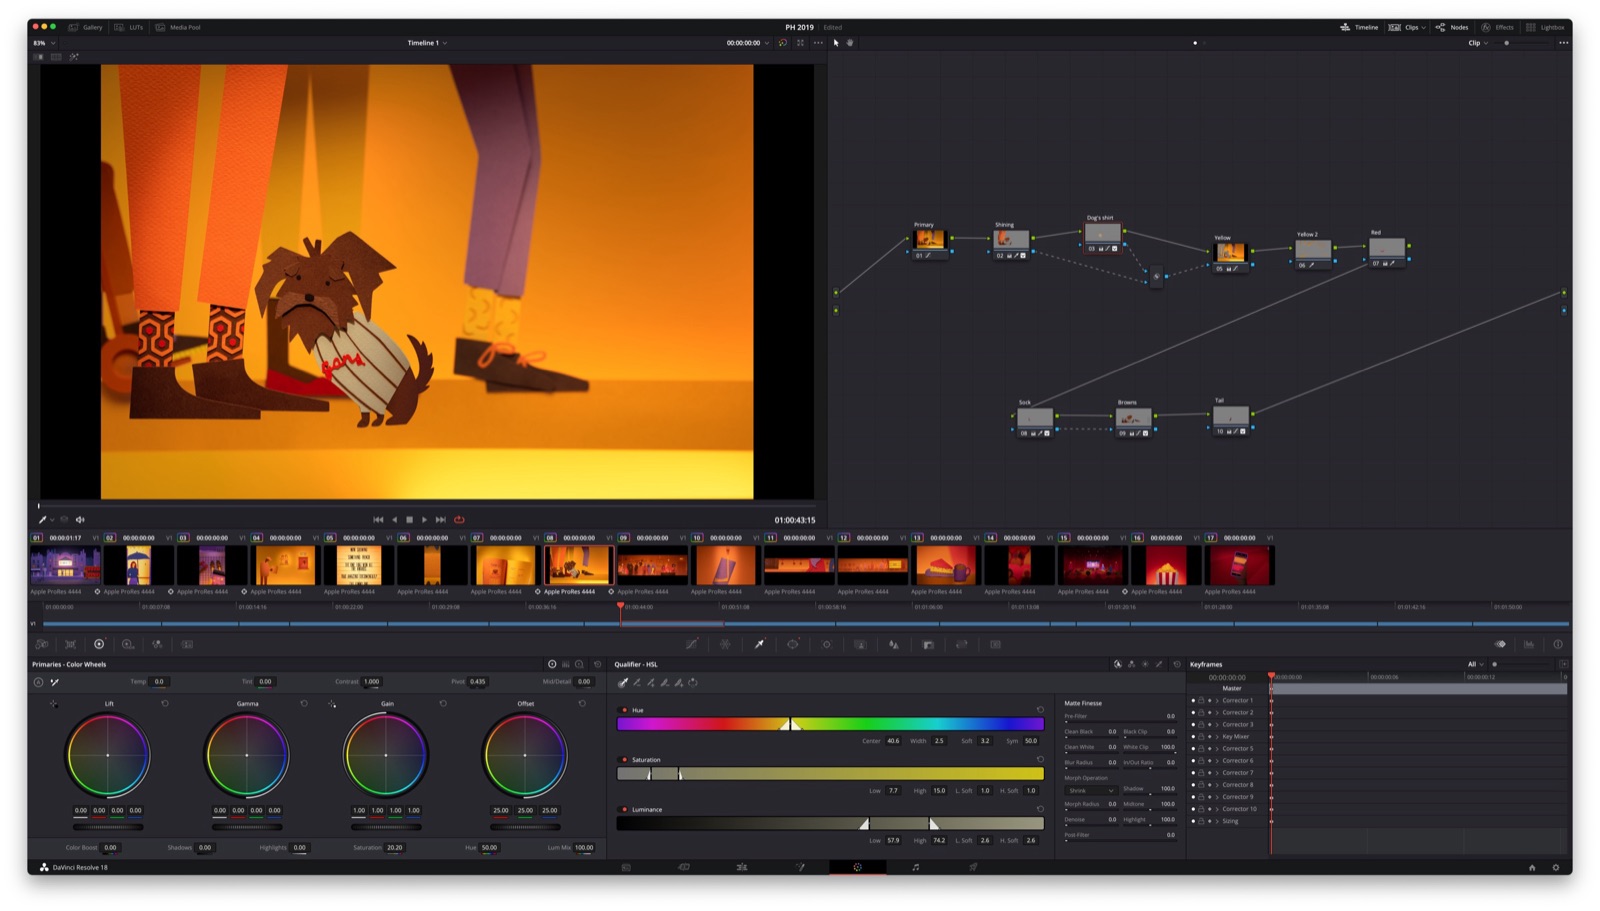Reset the Gamma color wheel
The height and width of the screenshot is (911, 1600).
304,703
